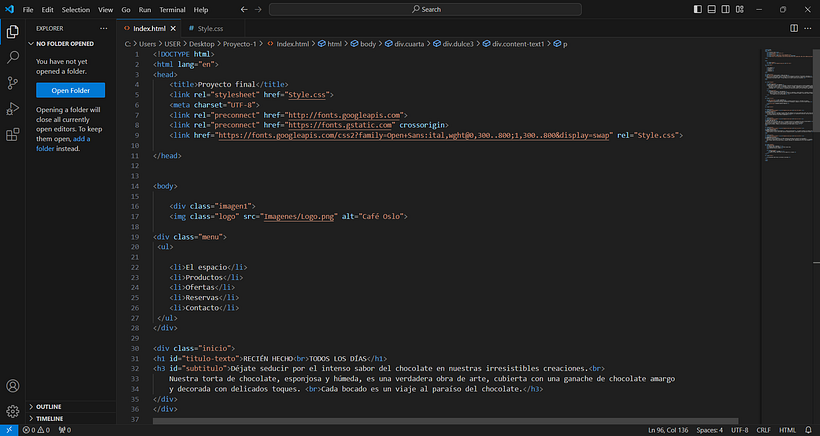
Task: Go back with the navigation arrow
Action: (244, 9)
